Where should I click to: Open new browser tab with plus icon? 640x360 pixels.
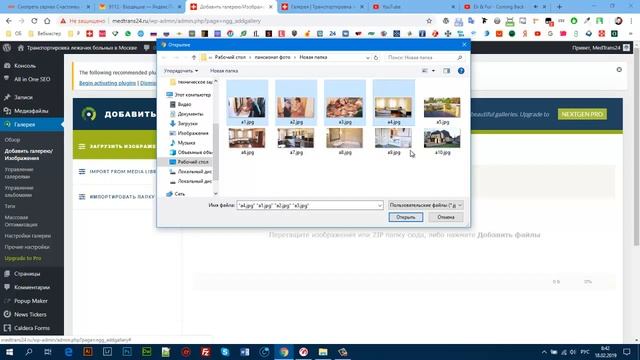tap(560, 7)
